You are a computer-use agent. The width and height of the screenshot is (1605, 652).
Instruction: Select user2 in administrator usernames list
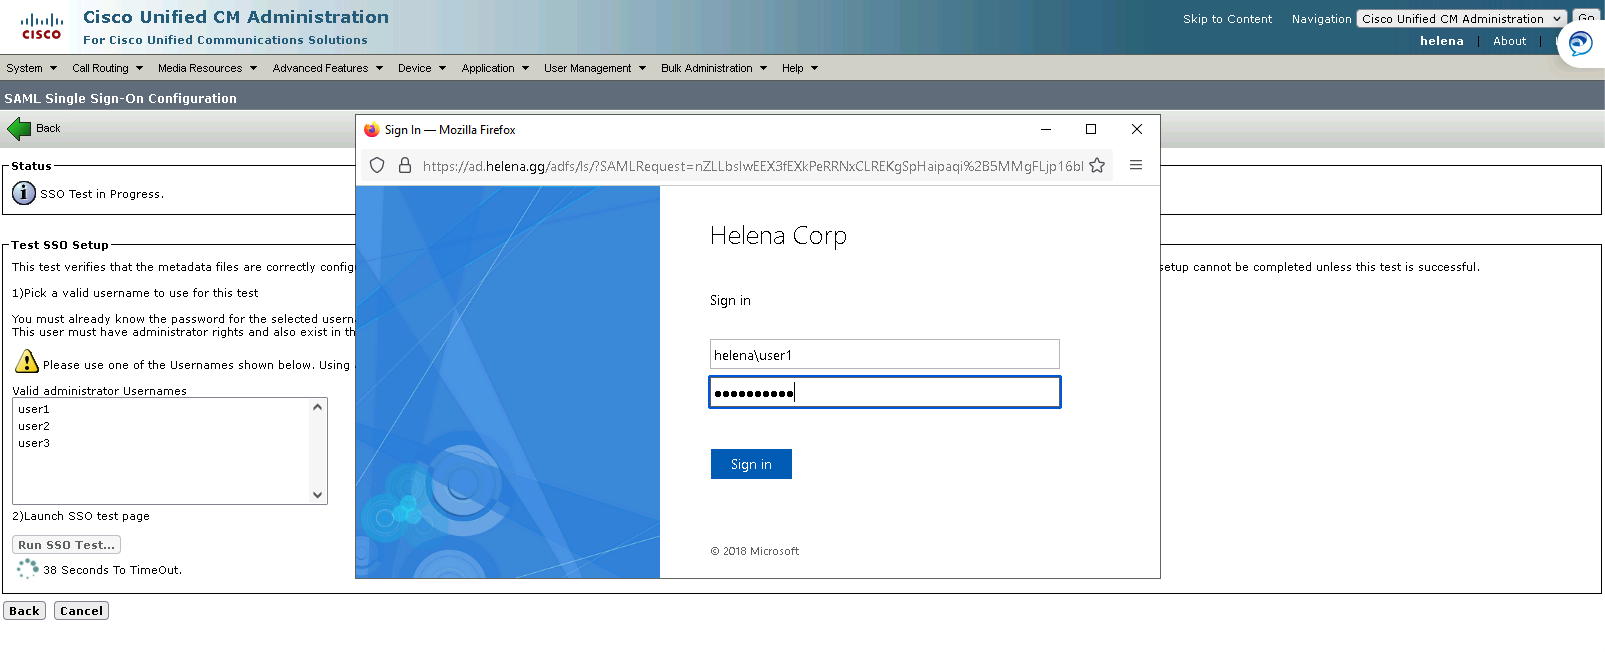[x=34, y=426]
